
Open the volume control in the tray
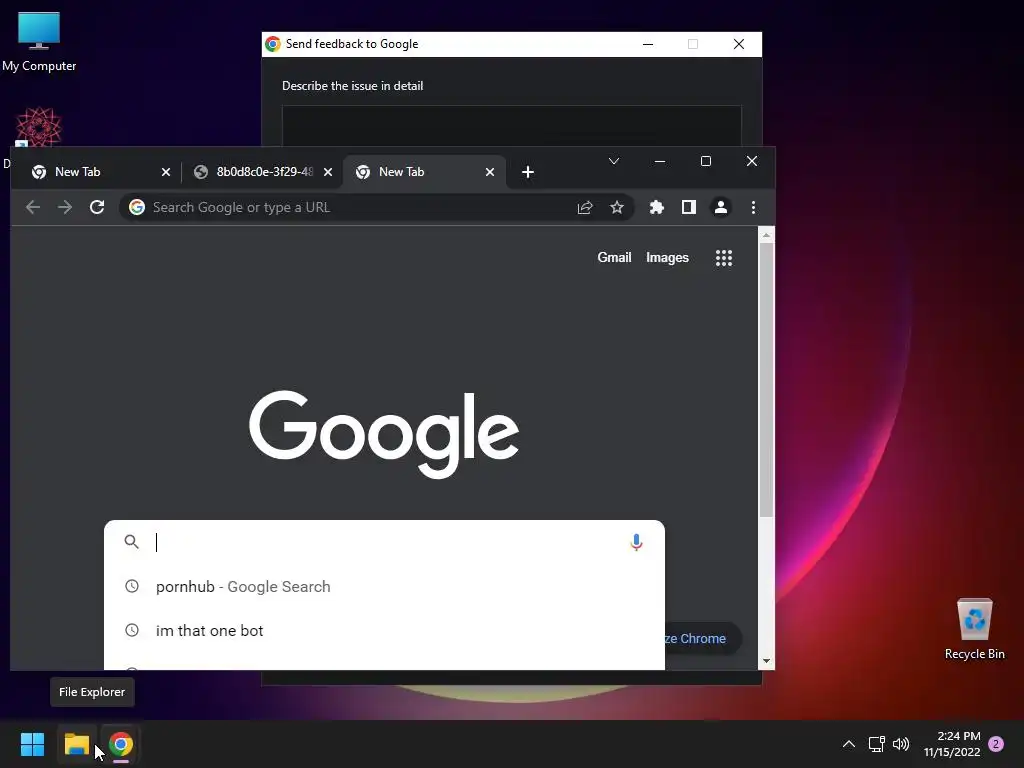coord(901,744)
